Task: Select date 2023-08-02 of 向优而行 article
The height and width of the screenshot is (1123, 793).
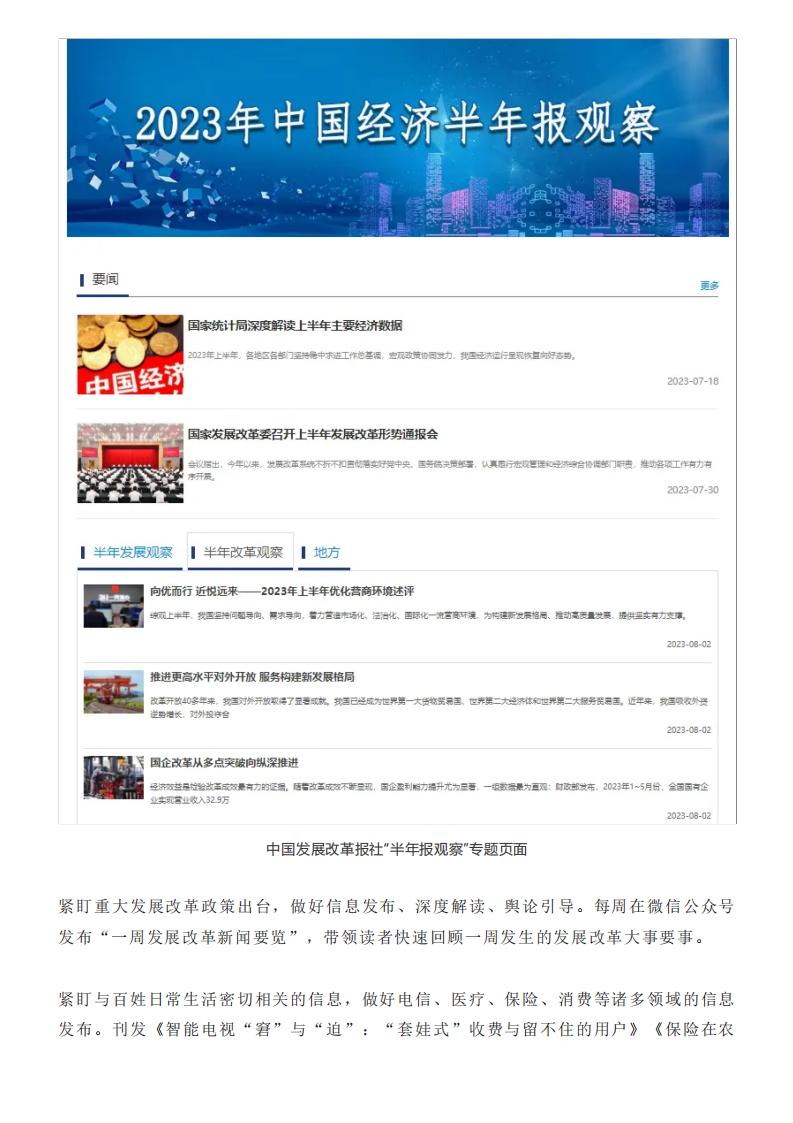Action: 688,644
